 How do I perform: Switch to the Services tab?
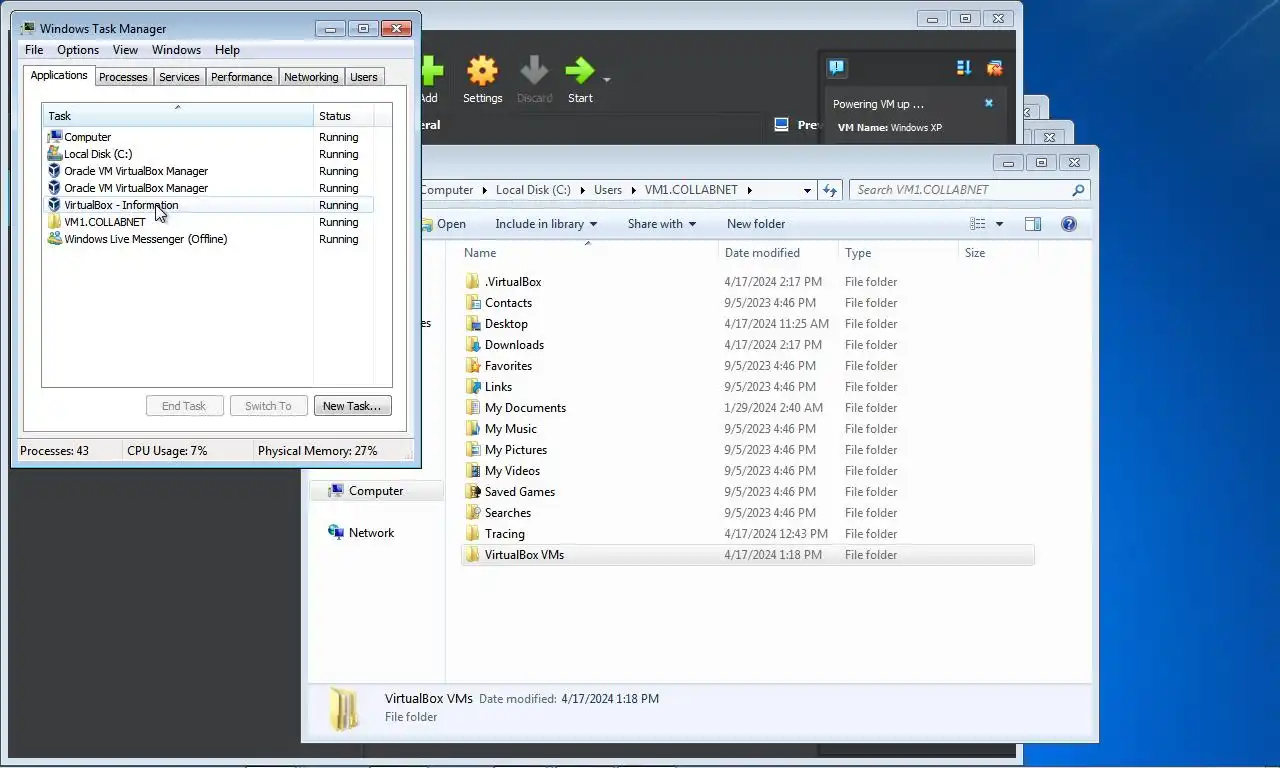179,77
